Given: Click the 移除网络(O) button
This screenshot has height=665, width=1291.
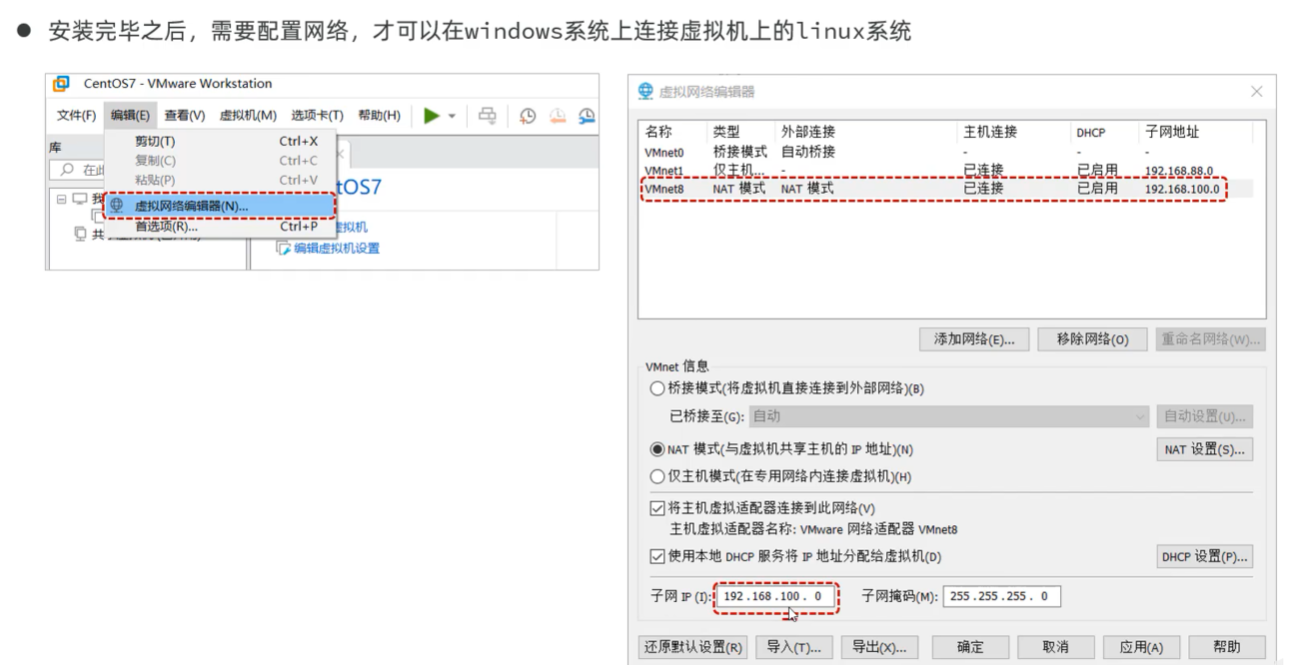Looking at the screenshot, I should 1092,339.
